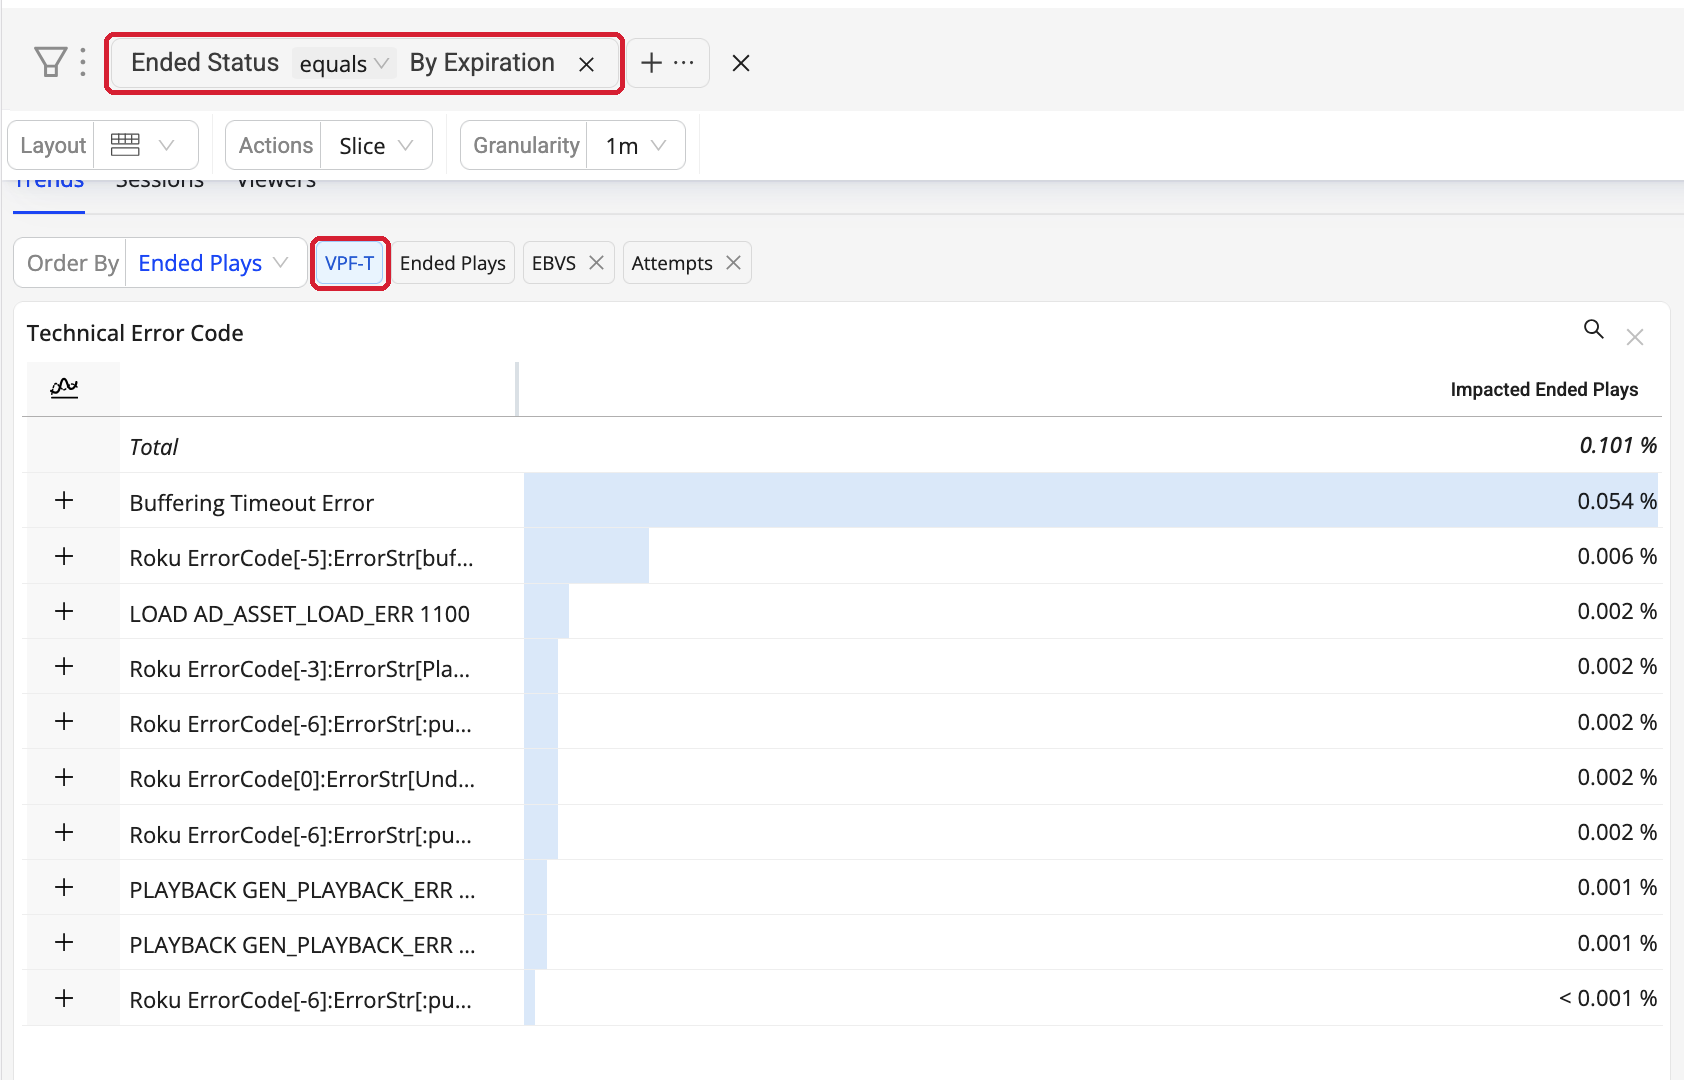Remove the EBVS metric chip

[x=597, y=262]
